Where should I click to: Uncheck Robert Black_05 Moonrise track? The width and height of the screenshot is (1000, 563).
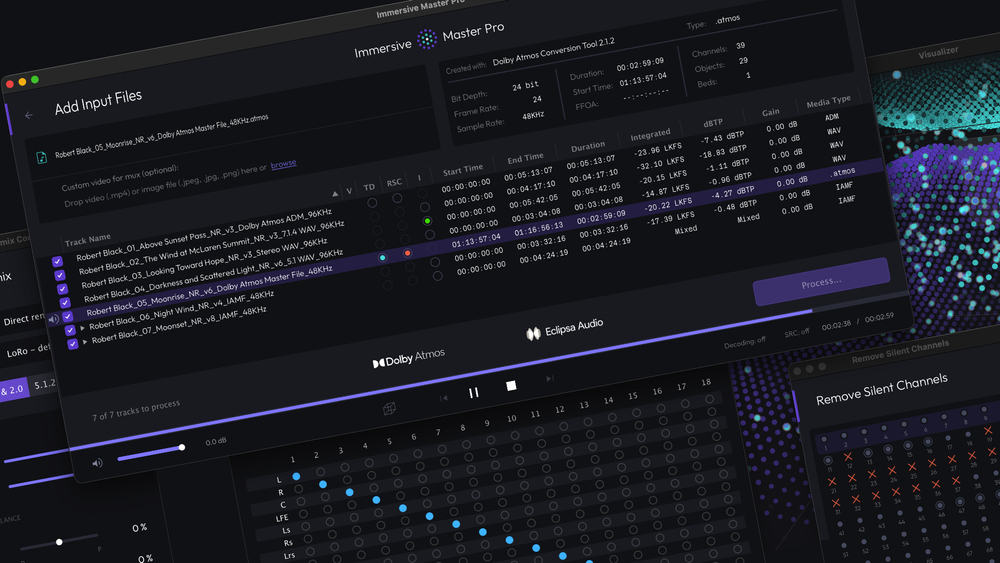click(68, 316)
